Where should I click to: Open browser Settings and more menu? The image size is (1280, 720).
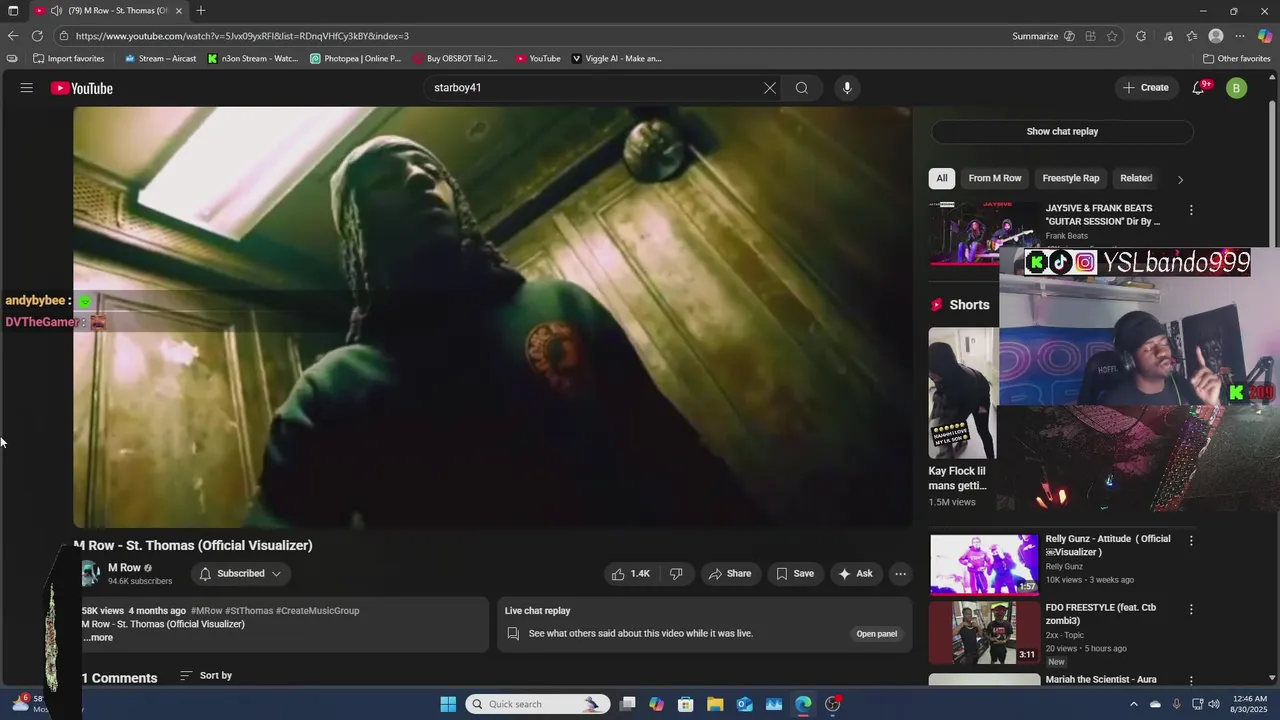tap(1240, 36)
